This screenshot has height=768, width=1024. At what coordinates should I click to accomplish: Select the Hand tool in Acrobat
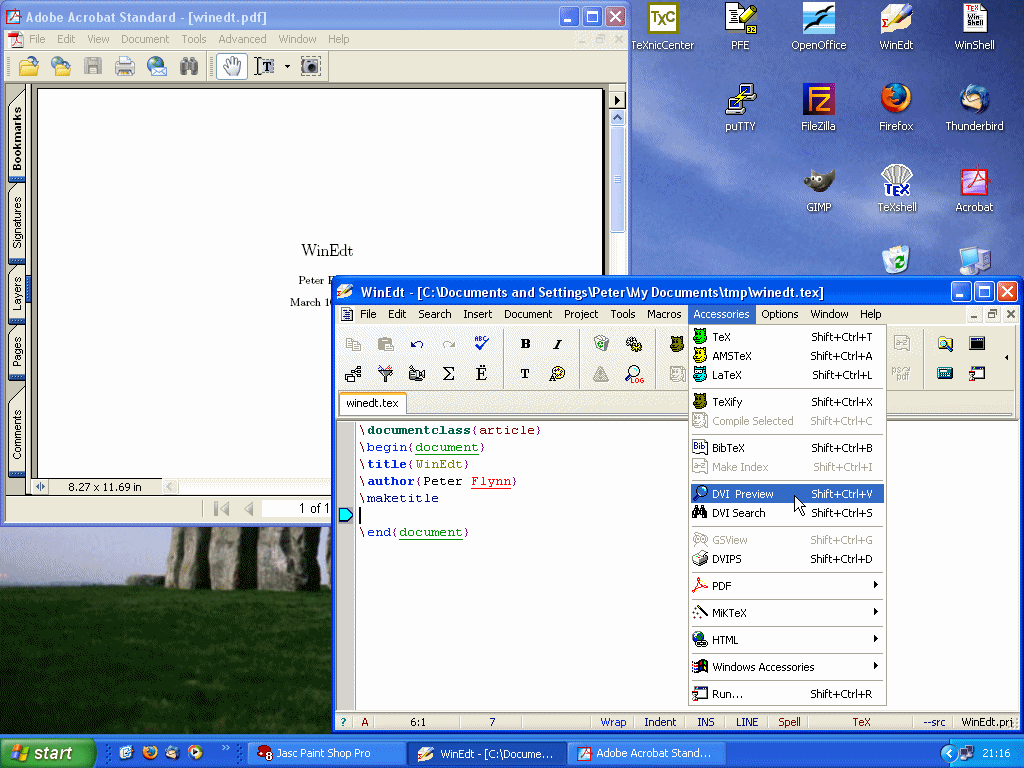pyautogui.click(x=232, y=66)
